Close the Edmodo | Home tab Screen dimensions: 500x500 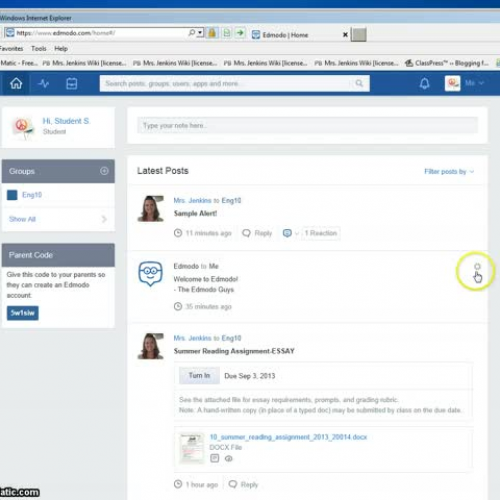coord(345,35)
